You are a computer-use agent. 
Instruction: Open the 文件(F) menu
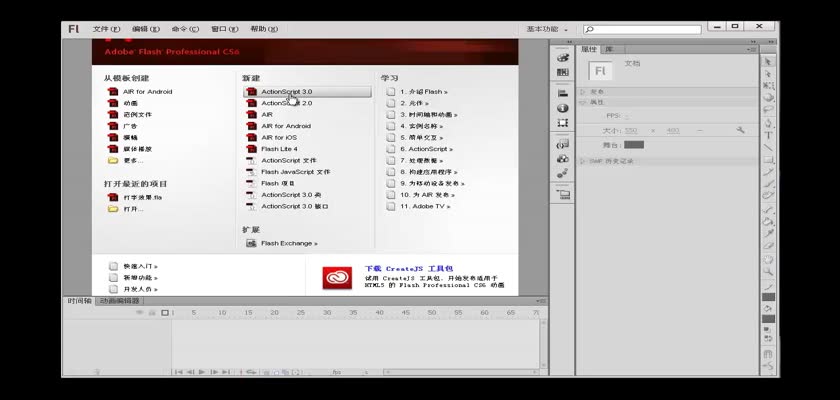(x=106, y=29)
